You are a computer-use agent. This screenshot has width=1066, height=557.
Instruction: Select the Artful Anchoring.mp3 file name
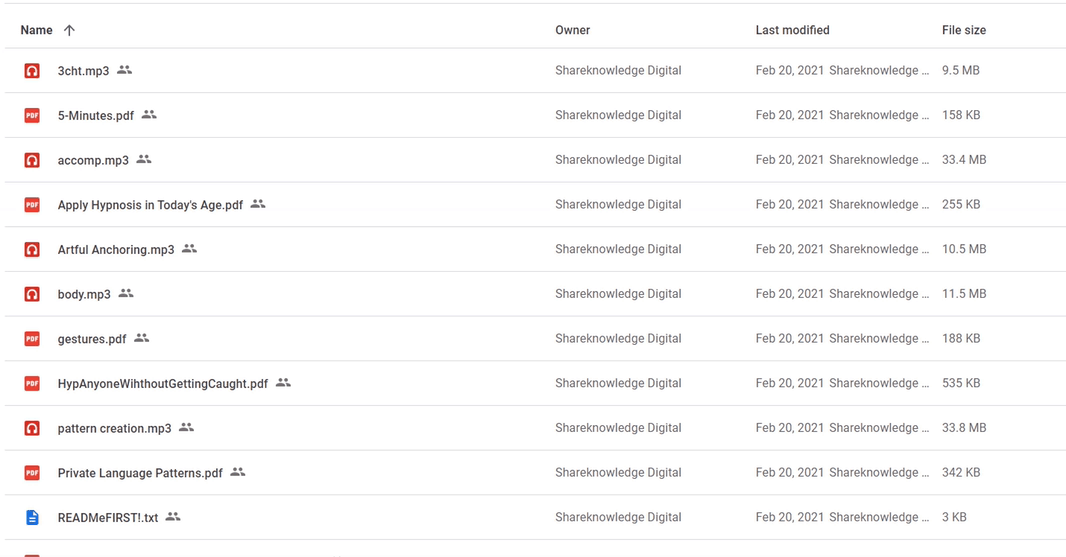tap(116, 250)
